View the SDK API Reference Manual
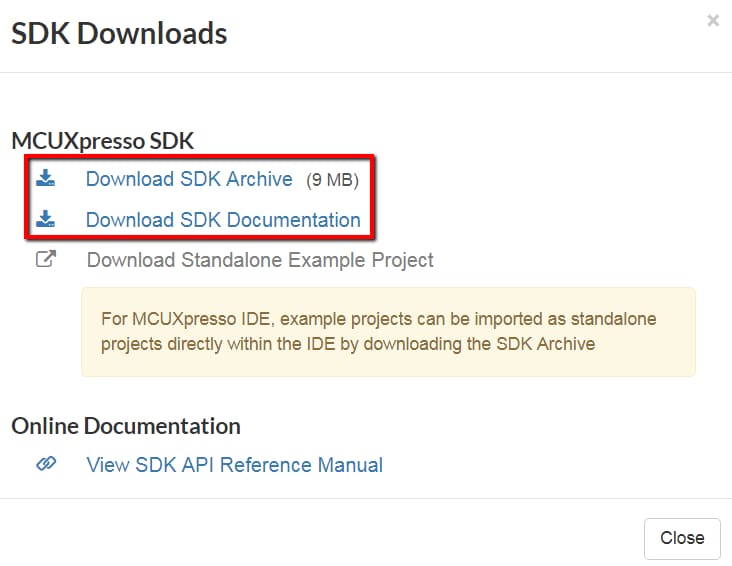 (235, 465)
